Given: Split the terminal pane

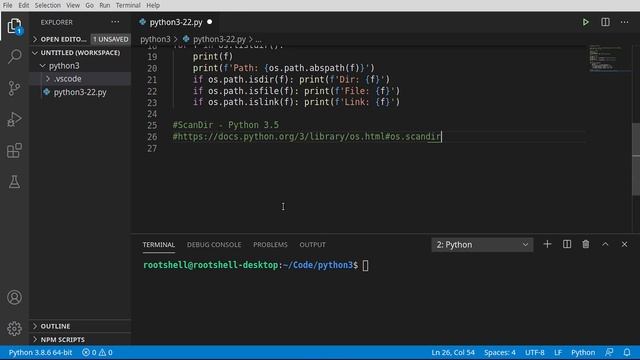Looking at the screenshot, I should point(567,244).
